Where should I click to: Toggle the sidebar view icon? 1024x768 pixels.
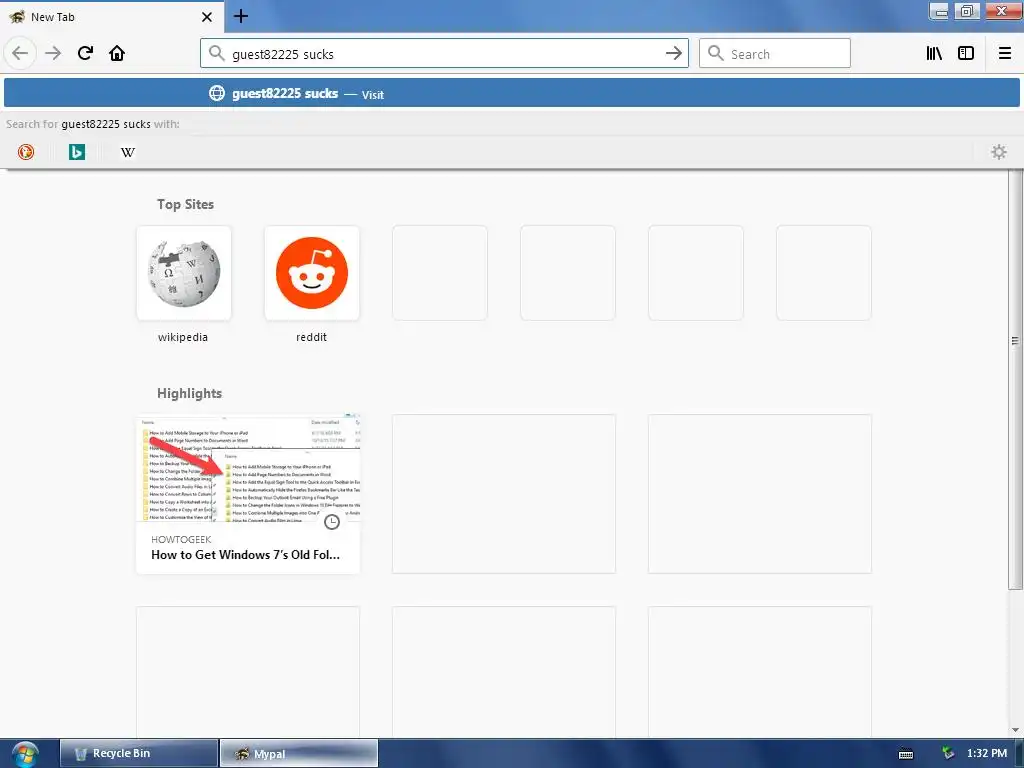coord(966,54)
